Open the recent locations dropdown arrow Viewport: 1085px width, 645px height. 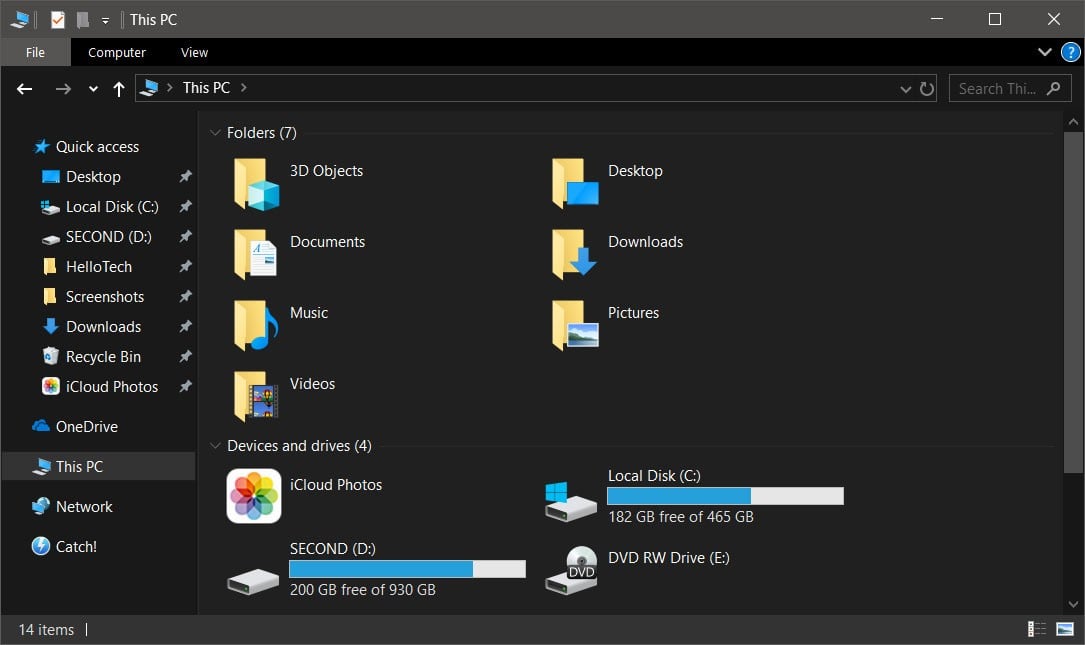(93, 89)
